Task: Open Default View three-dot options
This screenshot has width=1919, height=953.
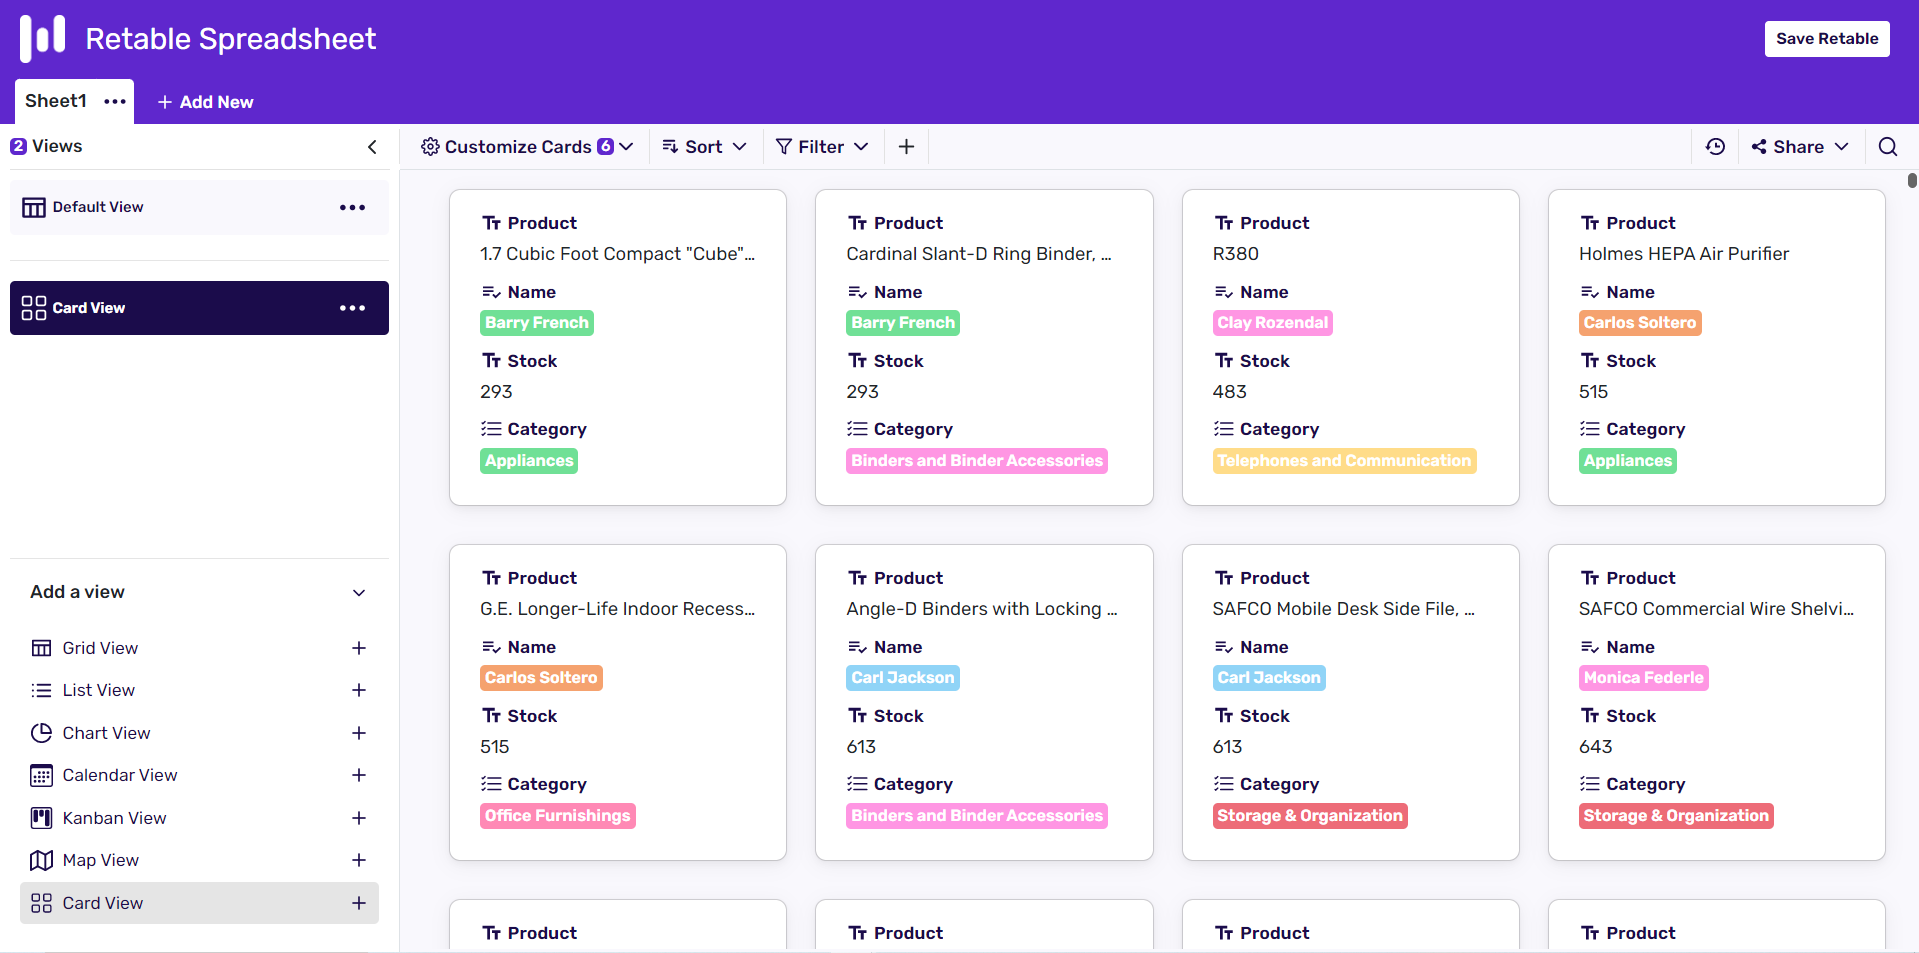Action: click(x=352, y=207)
